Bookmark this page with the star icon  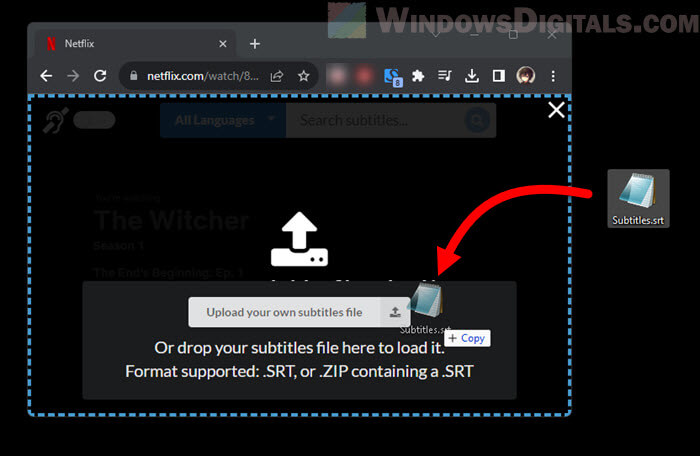(304, 76)
